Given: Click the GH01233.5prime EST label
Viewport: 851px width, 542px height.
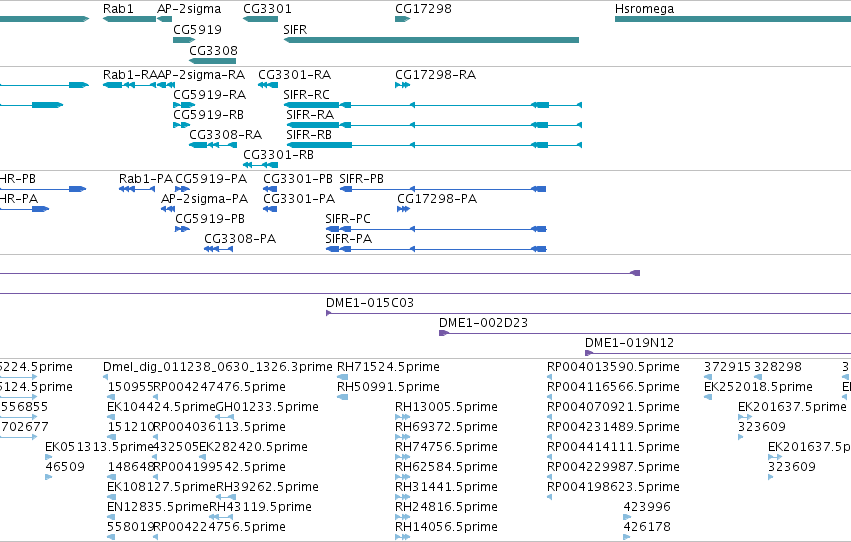Looking at the screenshot, I should click(267, 407).
